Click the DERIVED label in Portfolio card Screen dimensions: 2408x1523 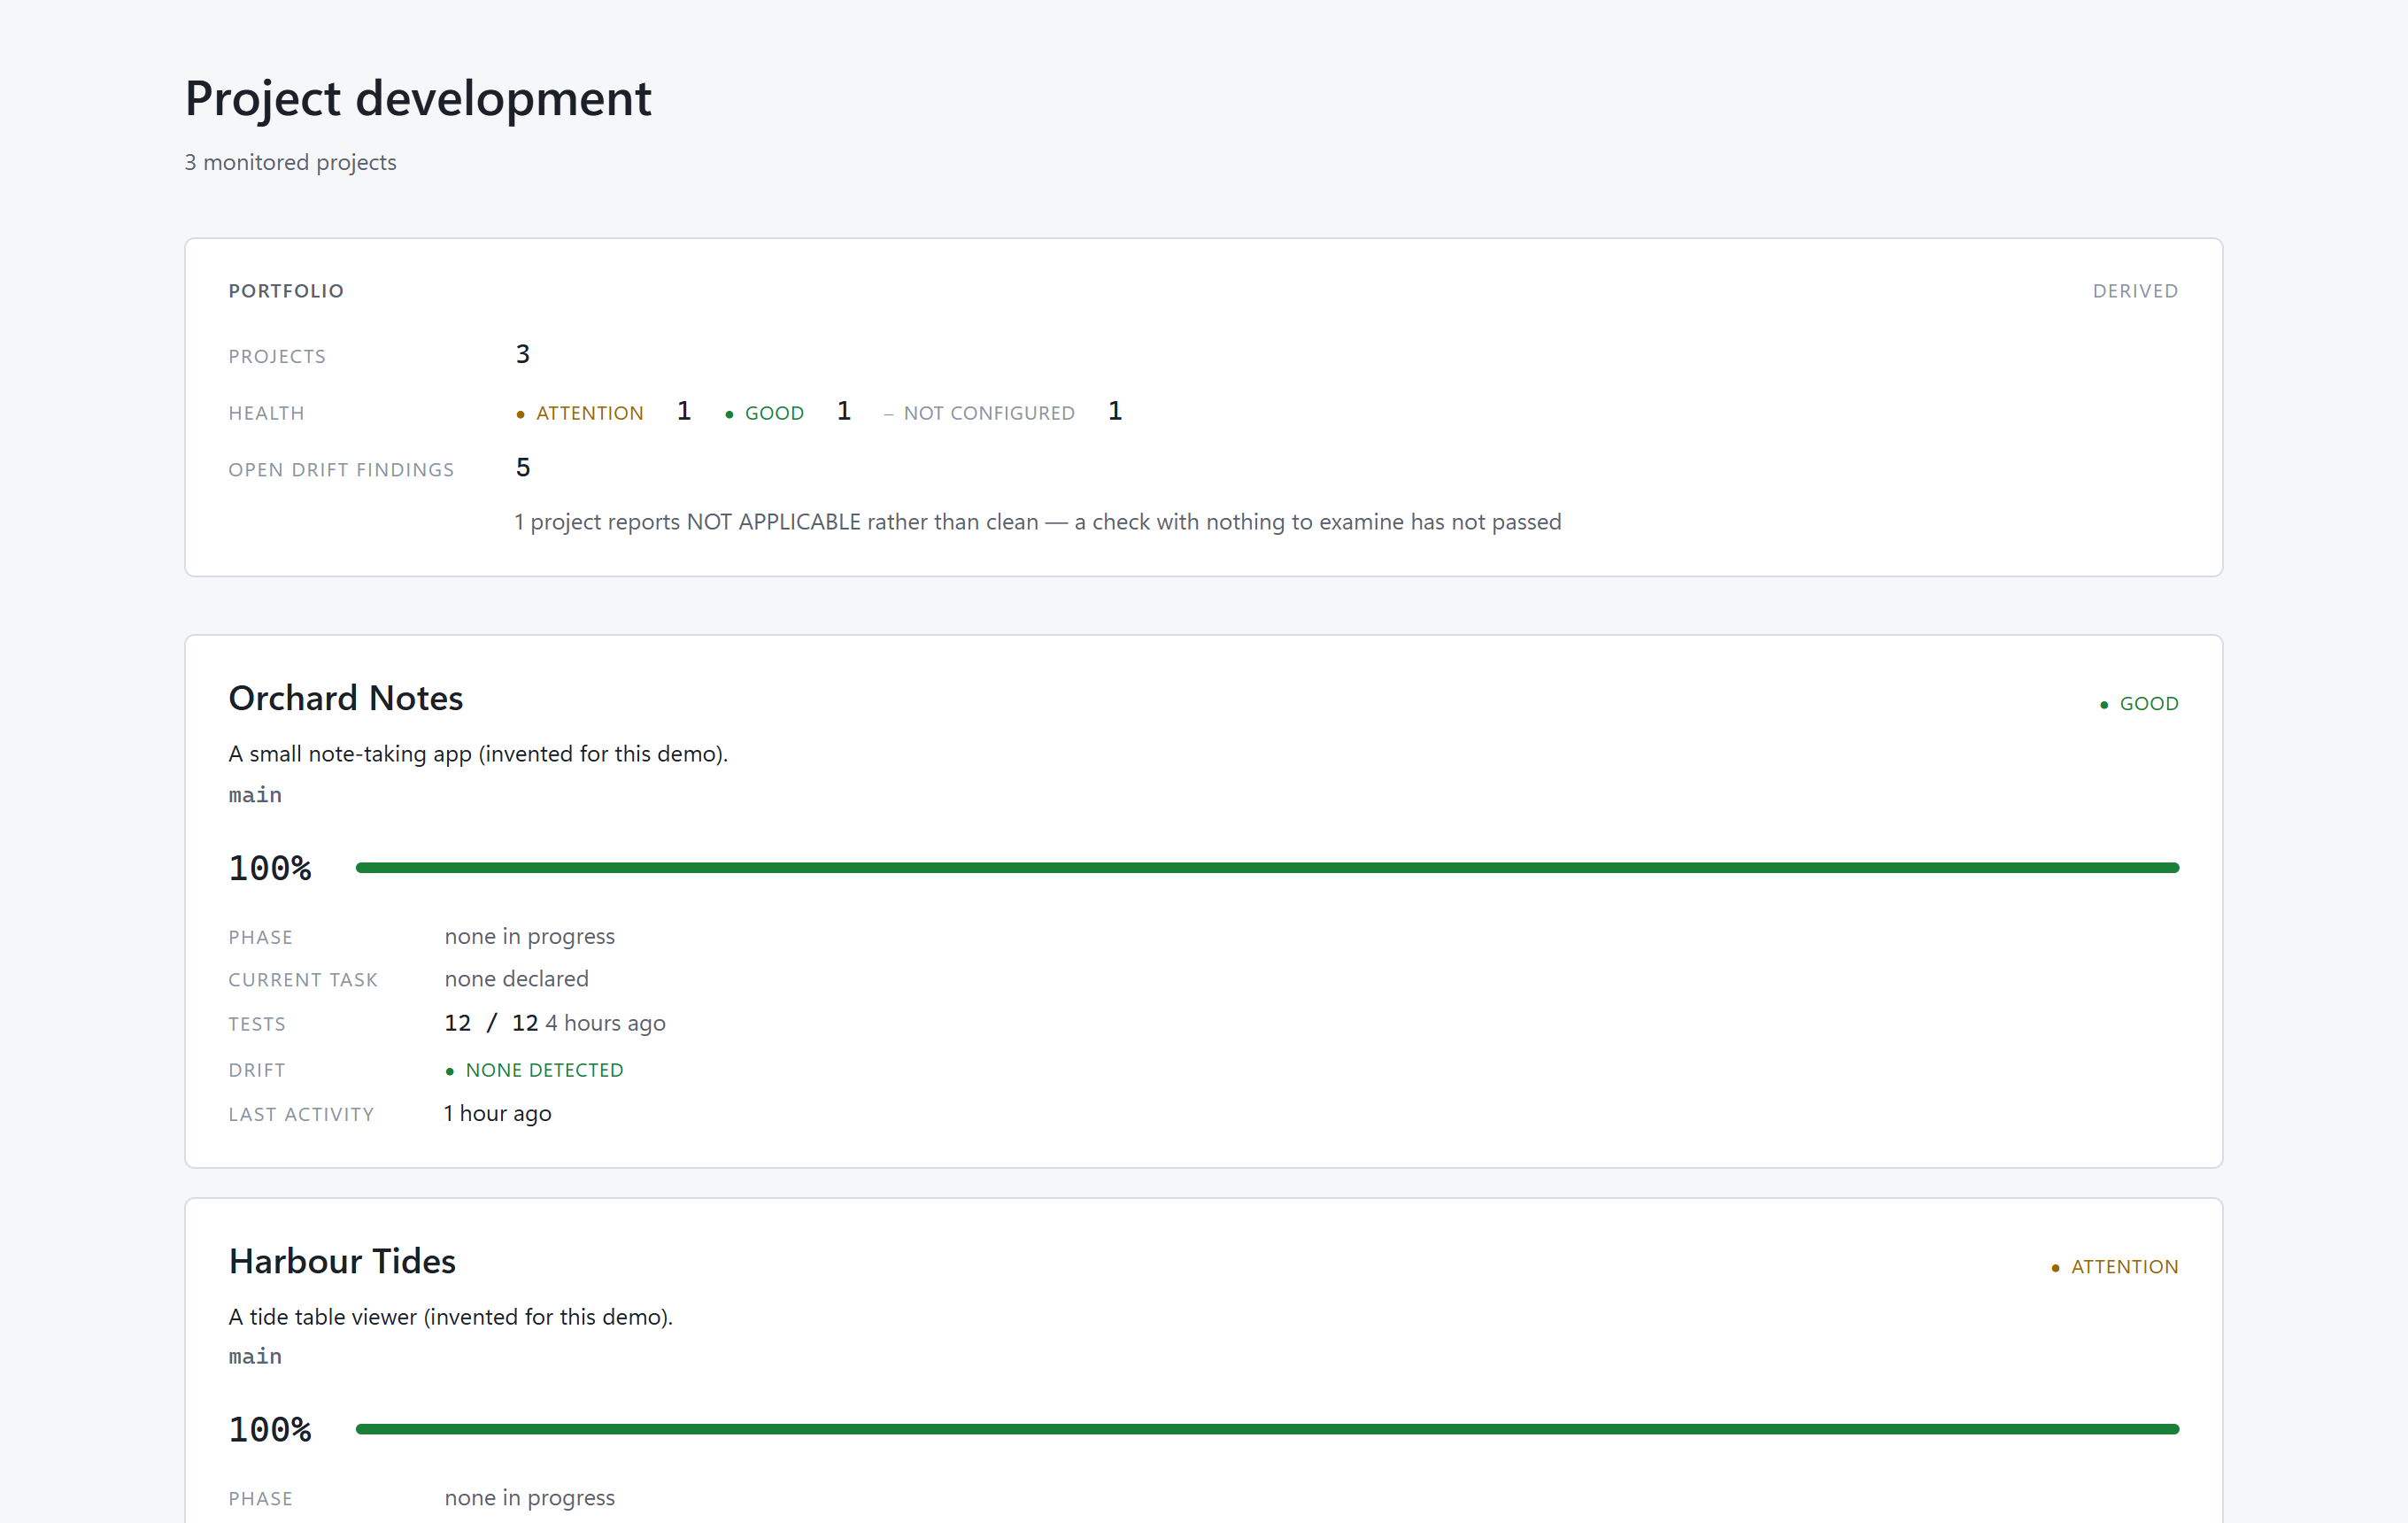tap(2135, 291)
